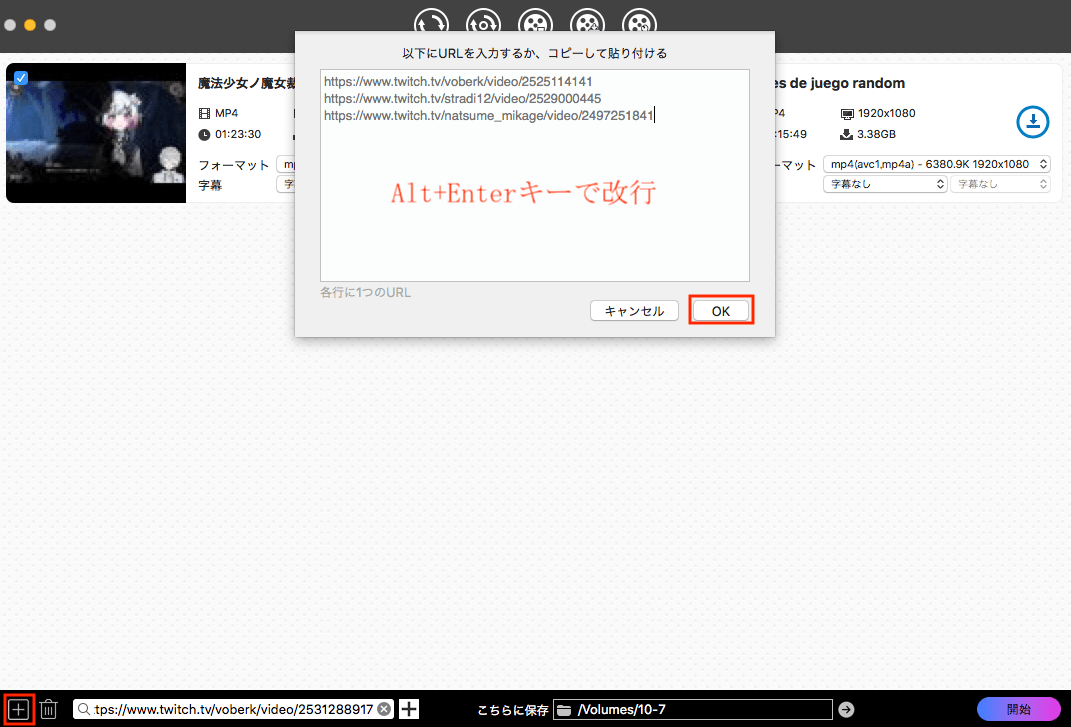Click the arrows-with-ring icon in the top toolbar

click(x=484, y=20)
